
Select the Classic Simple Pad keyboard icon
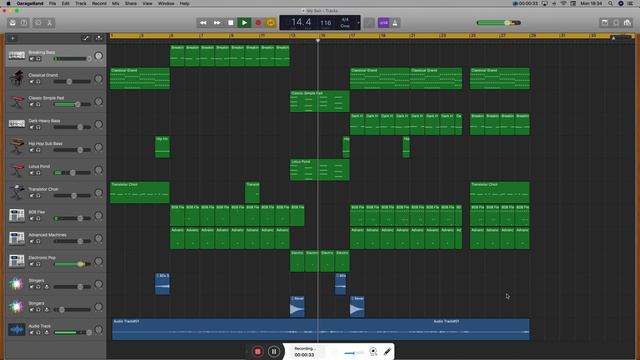[17, 101]
